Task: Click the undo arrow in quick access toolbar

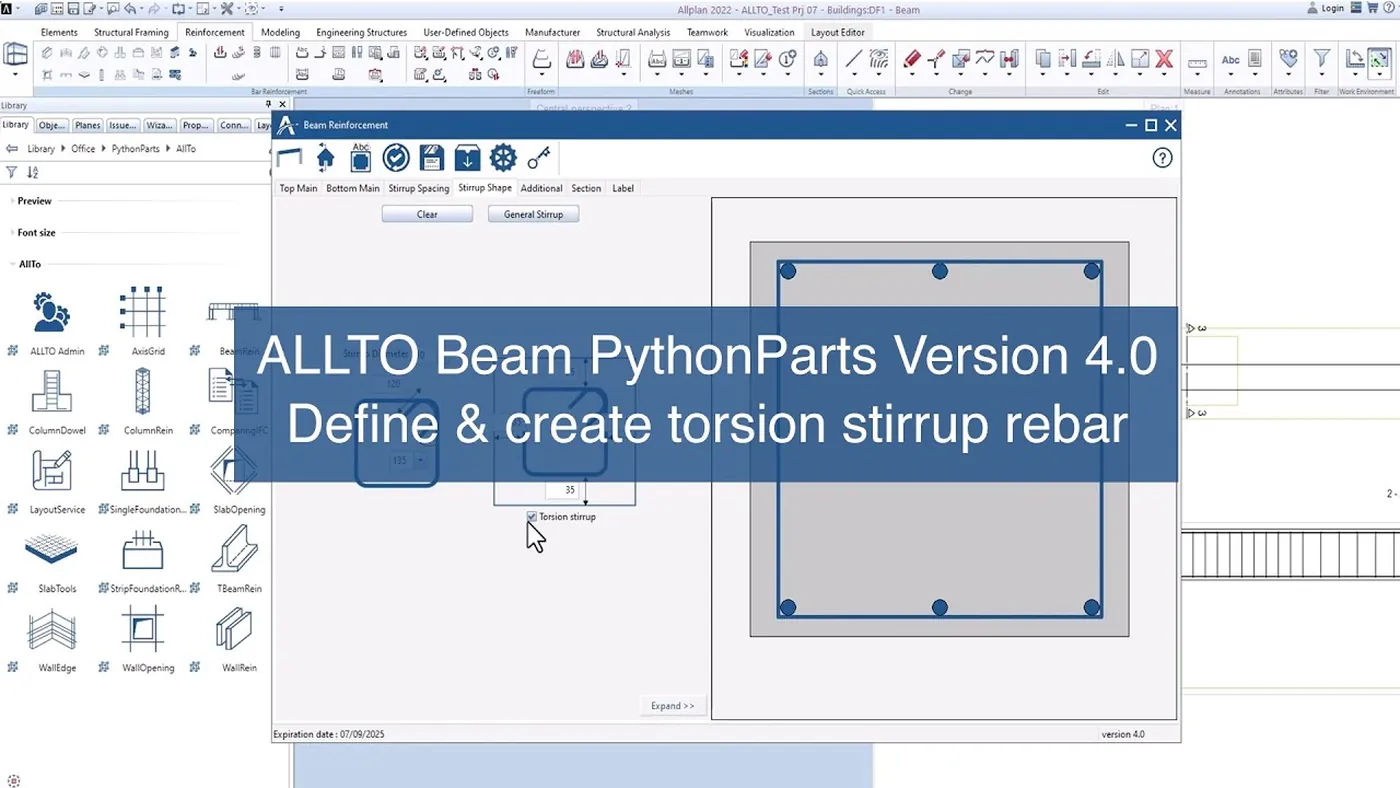Action: tap(129, 9)
